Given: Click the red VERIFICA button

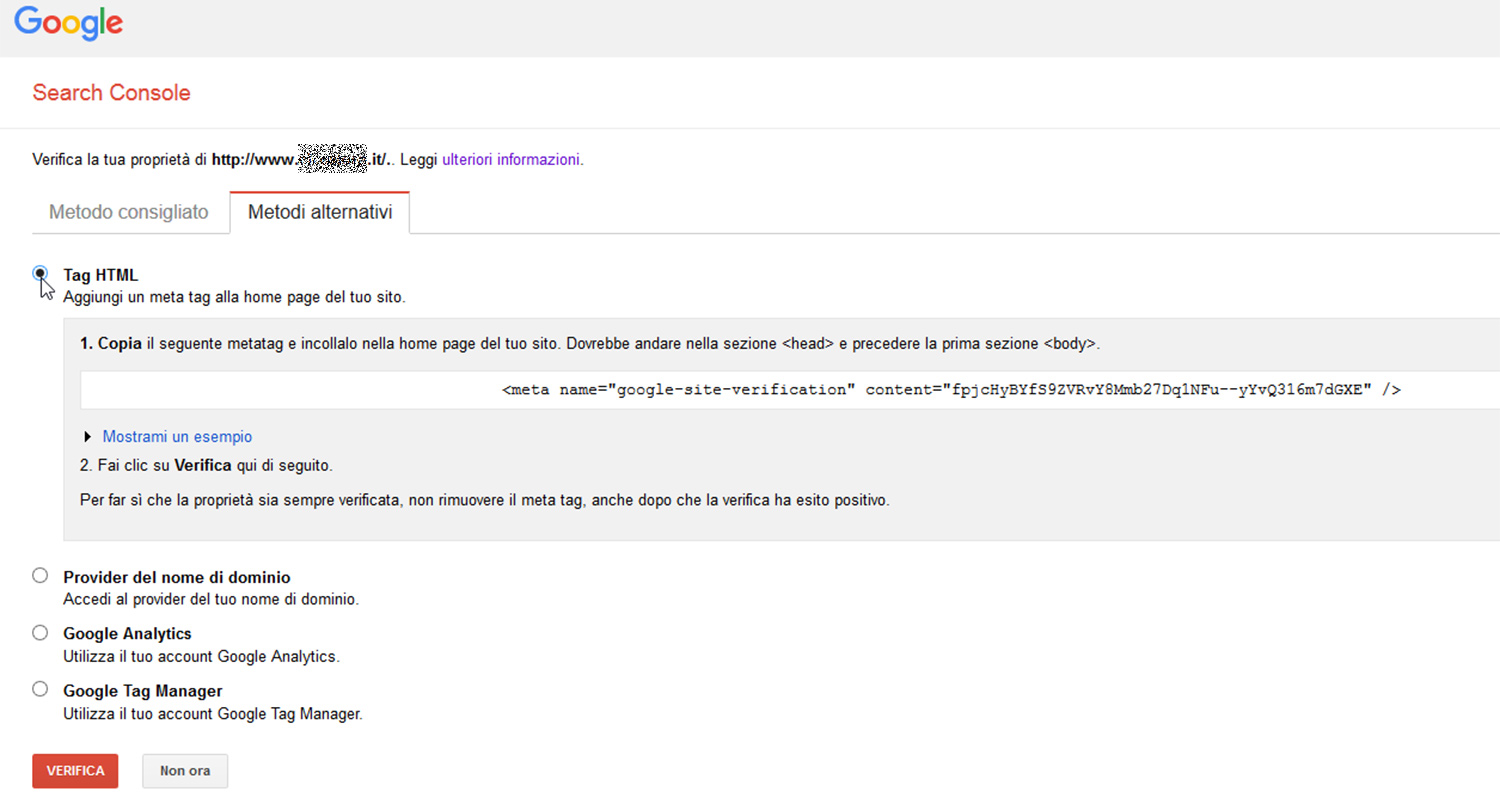Looking at the screenshot, I should click(75, 771).
